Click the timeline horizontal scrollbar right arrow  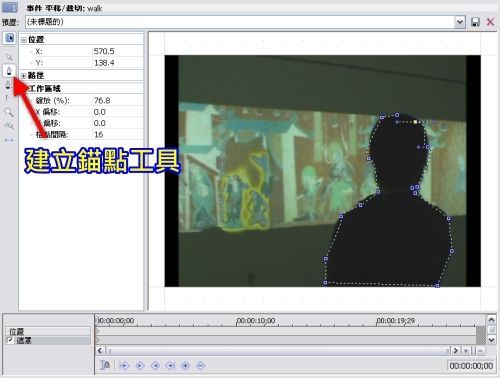click(455, 351)
